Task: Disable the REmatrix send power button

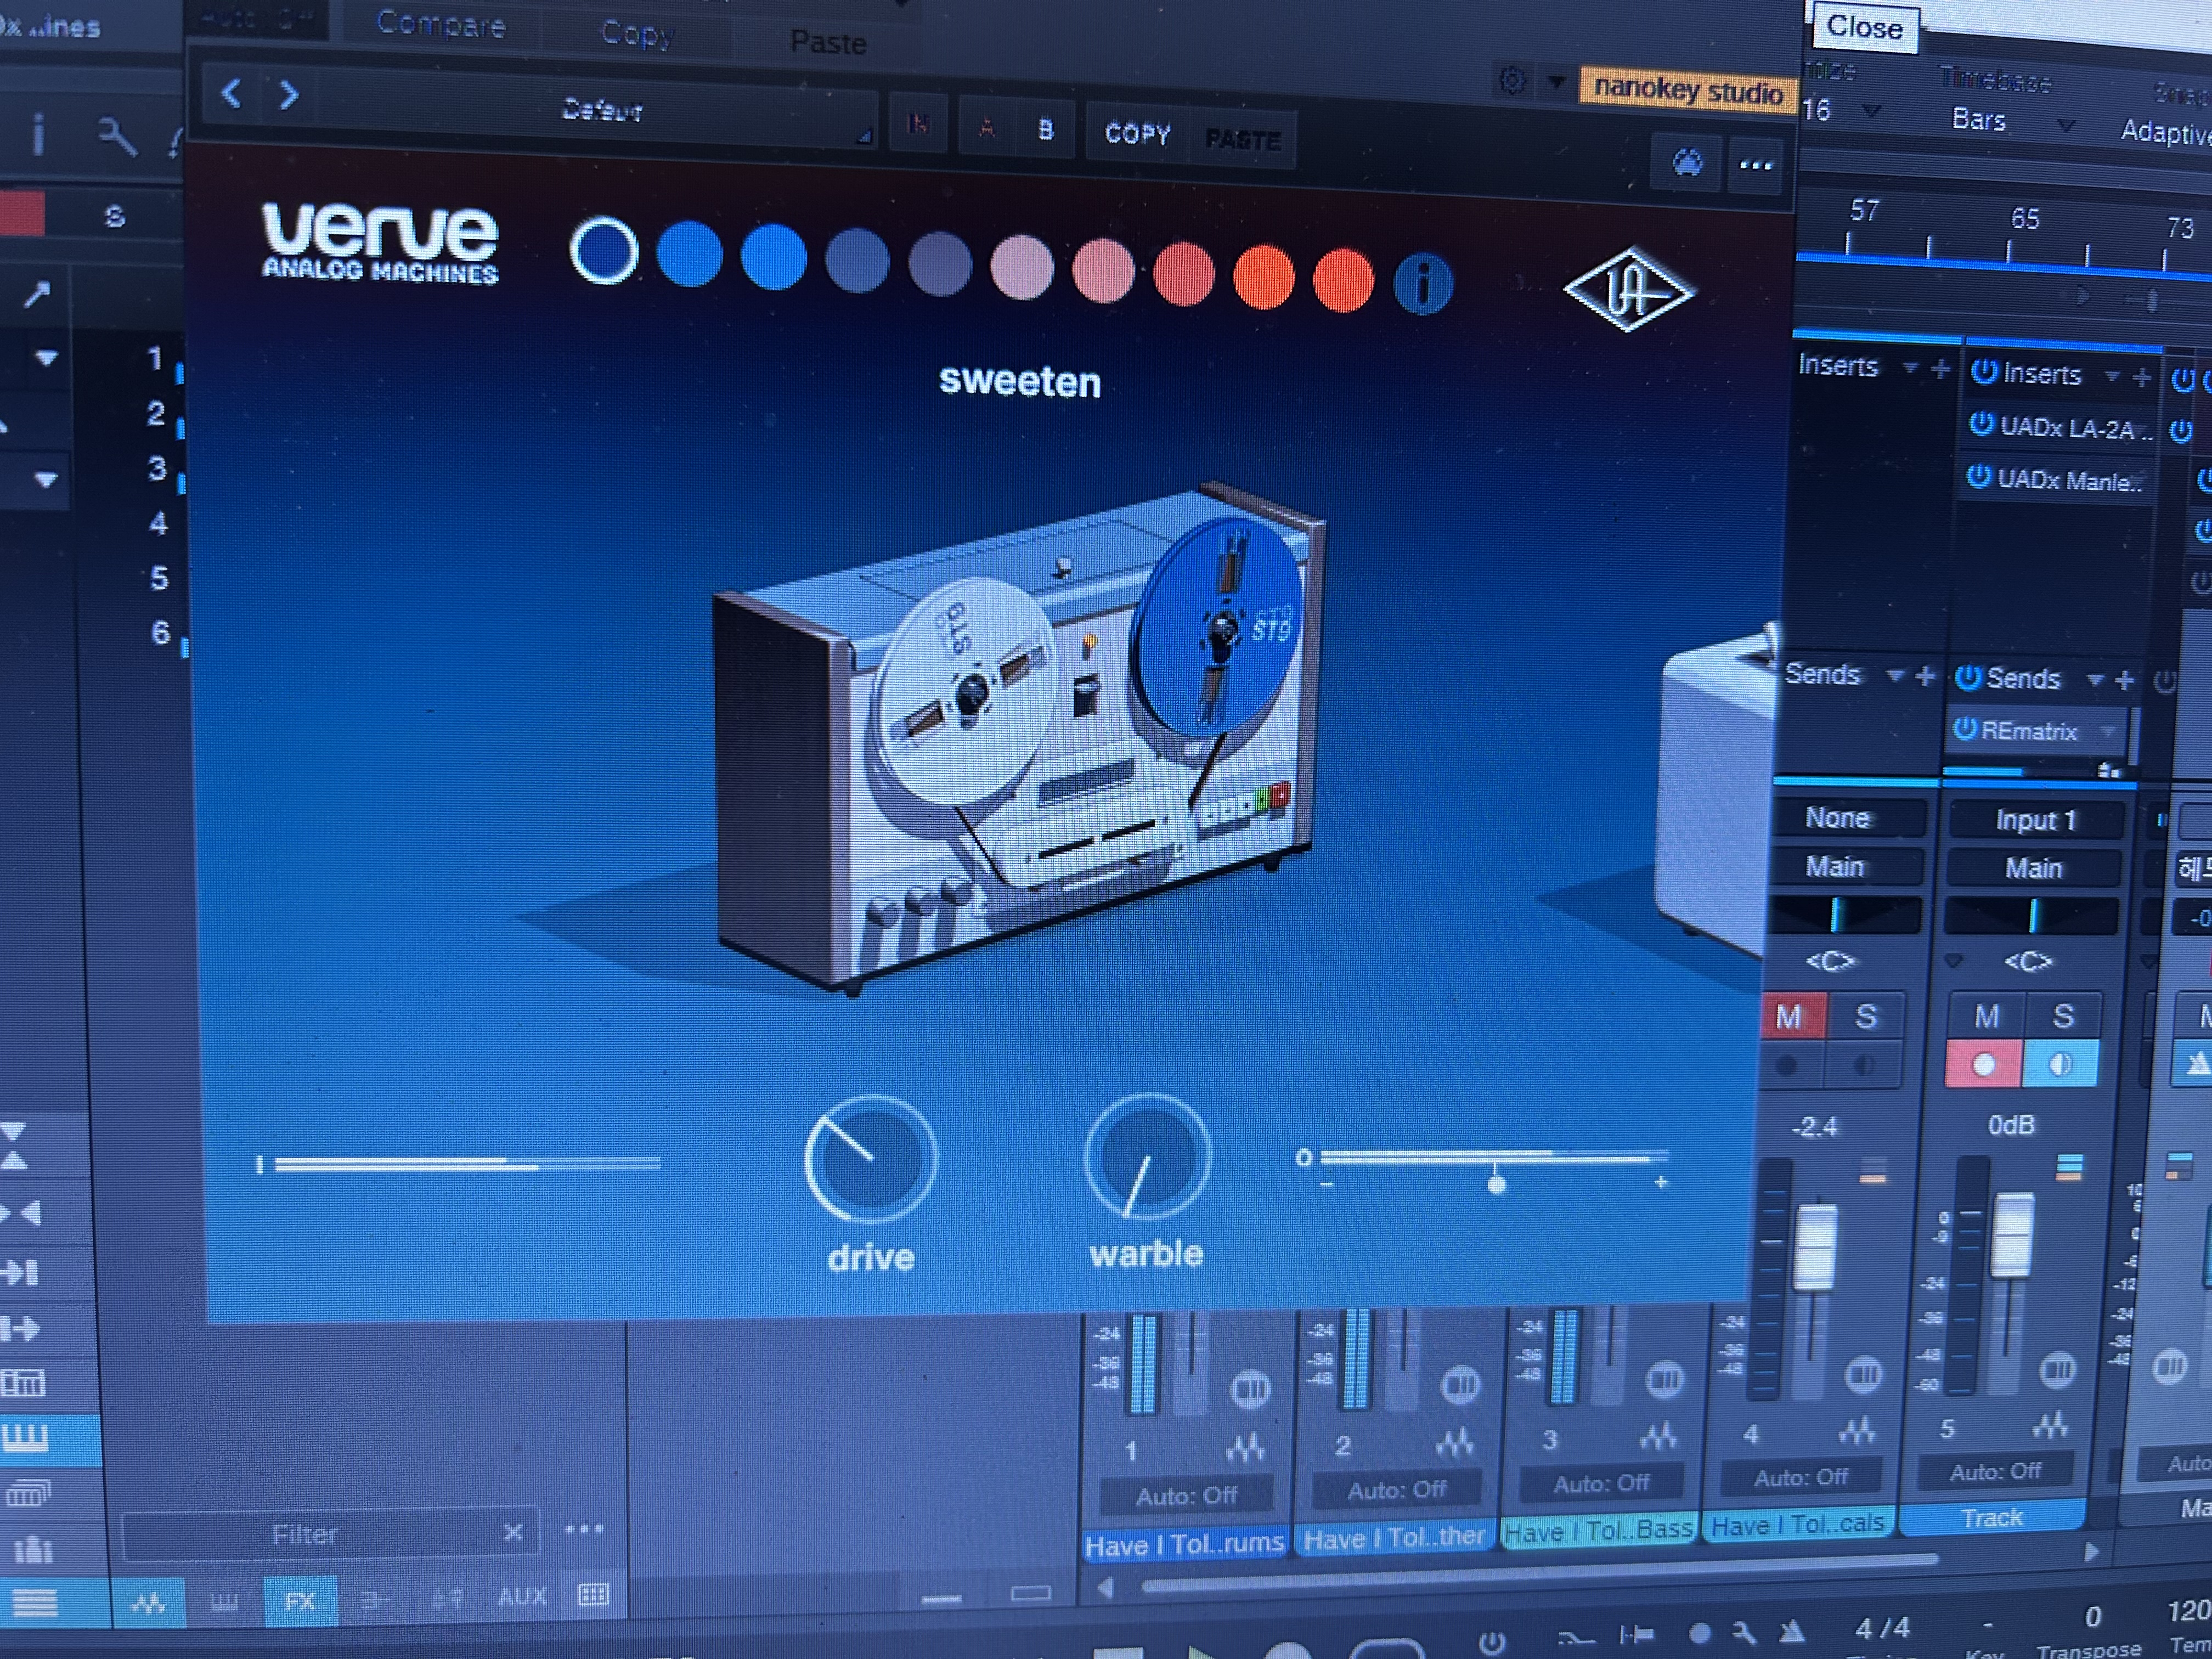Action: 1965,729
